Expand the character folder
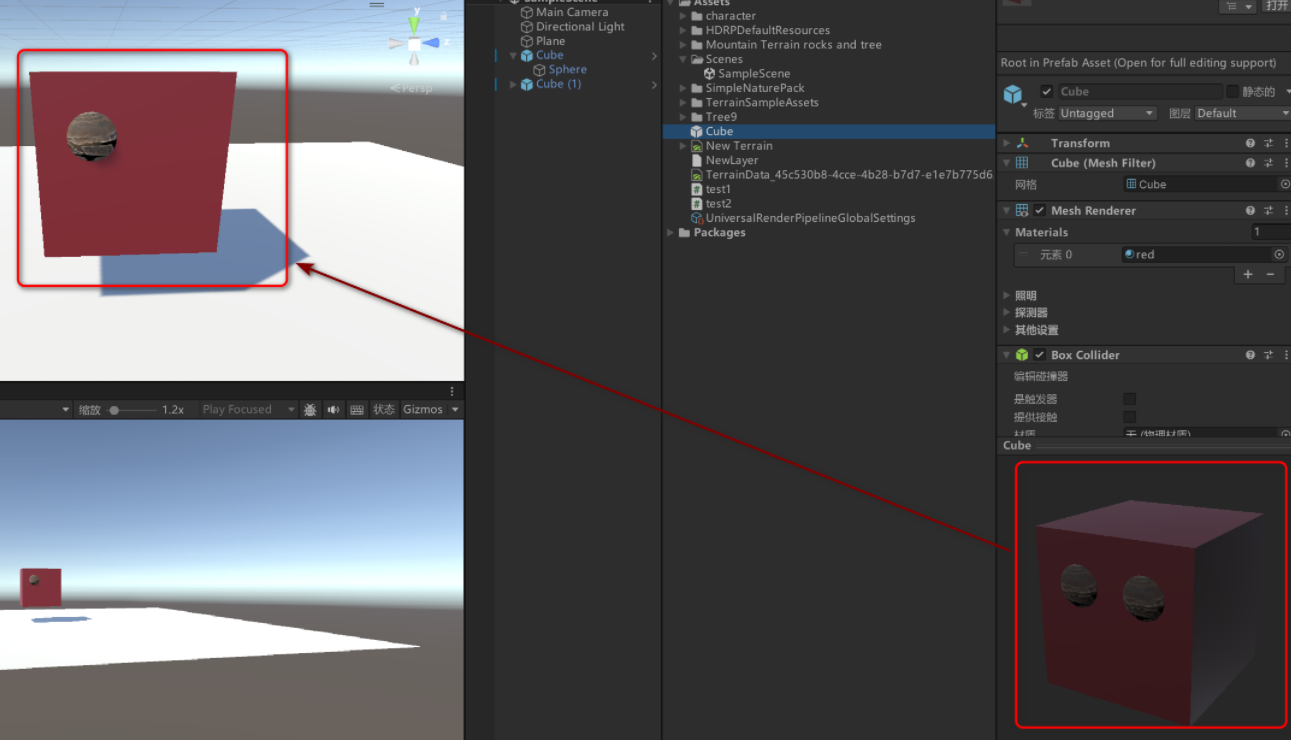The width and height of the screenshot is (1291, 740). (683, 16)
